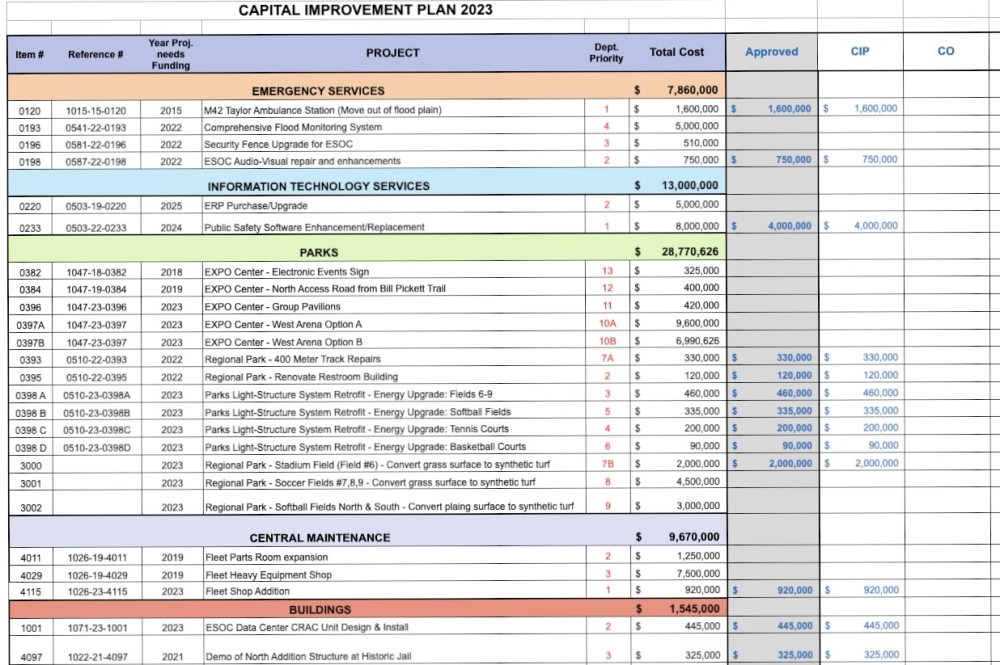This screenshot has height=665, width=1000.
Task: Select item number 0120
Action: point(29,111)
